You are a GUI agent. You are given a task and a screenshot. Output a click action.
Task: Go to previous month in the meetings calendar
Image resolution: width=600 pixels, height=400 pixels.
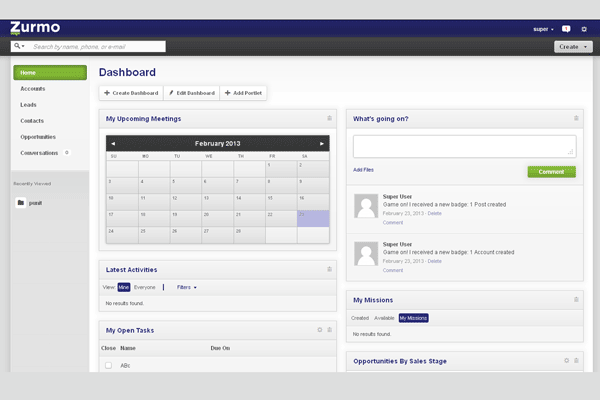113,144
